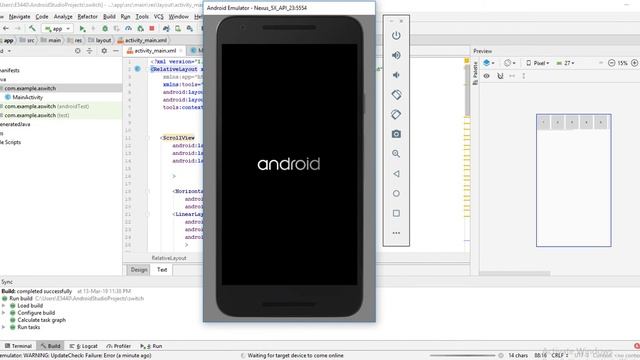This screenshot has height=360, width=640.
Task: Stop the app with red square icon
Action: pyautogui.click(x=152, y=29)
